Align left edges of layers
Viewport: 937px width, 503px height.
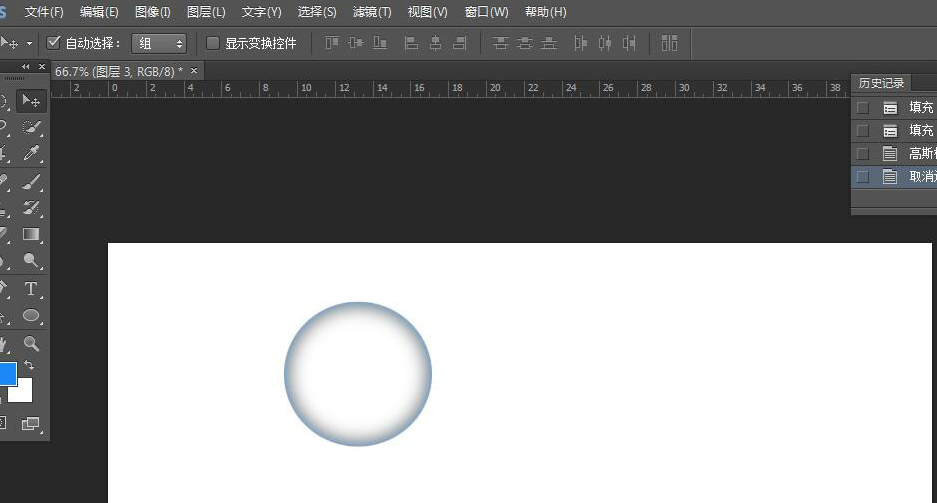coord(411,43)
